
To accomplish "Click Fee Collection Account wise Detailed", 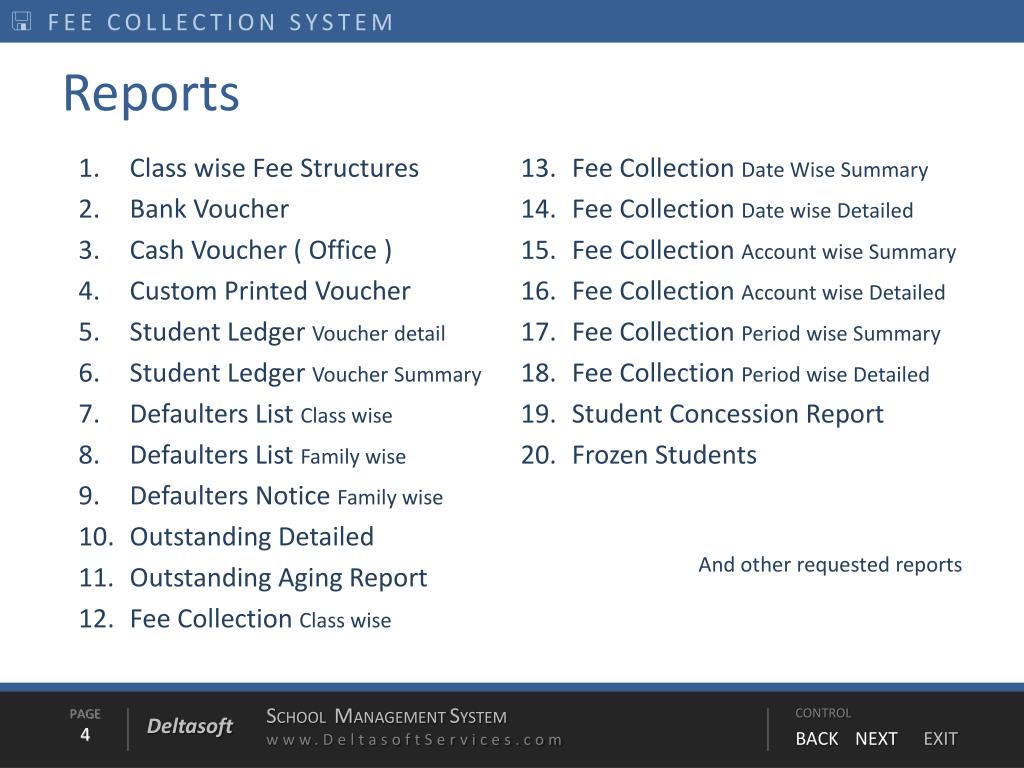I will (x=758, y=291).
